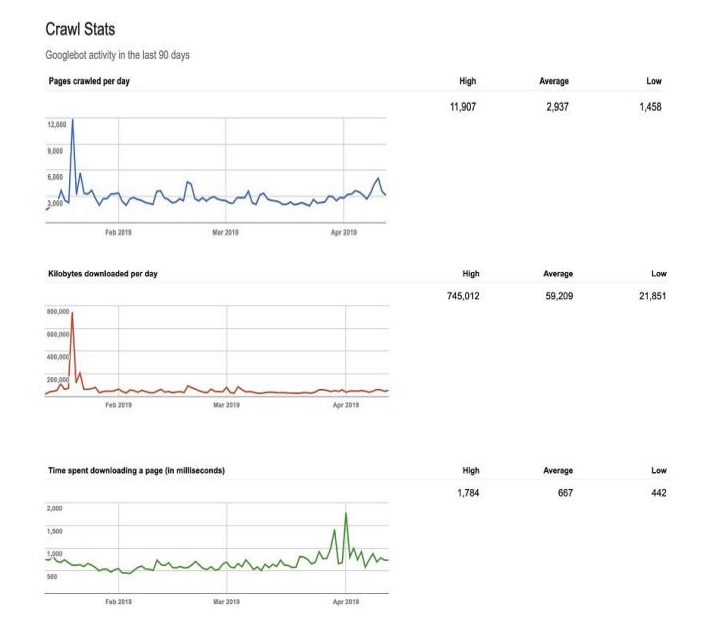Click the download time High value 1,784
727x629 pixels.
tap(467, 492)
